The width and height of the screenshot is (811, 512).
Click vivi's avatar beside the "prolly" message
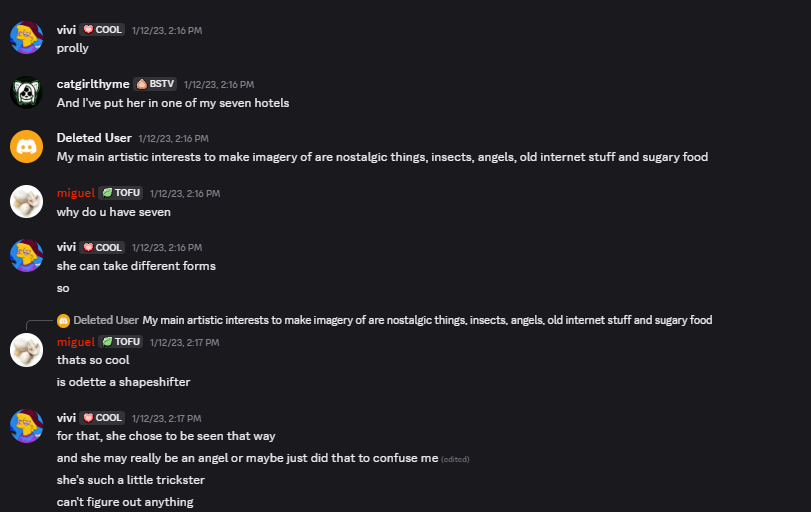(x=26, y=38)
